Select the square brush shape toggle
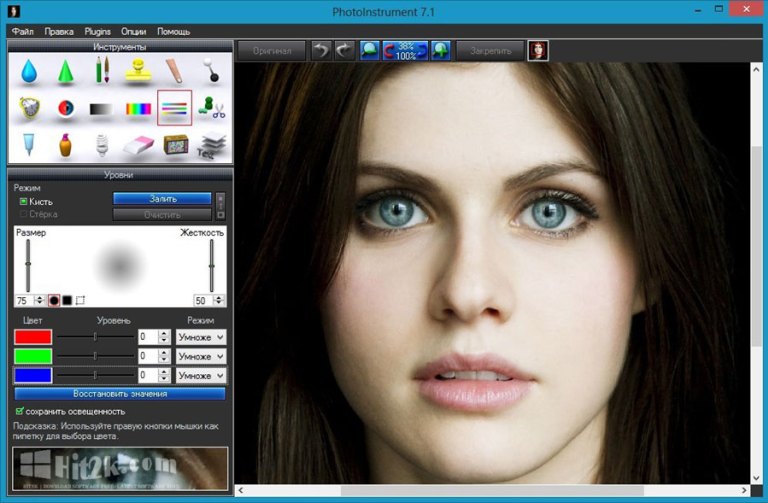This screenshot has height=503, width=768. click(x=67, y=300)
